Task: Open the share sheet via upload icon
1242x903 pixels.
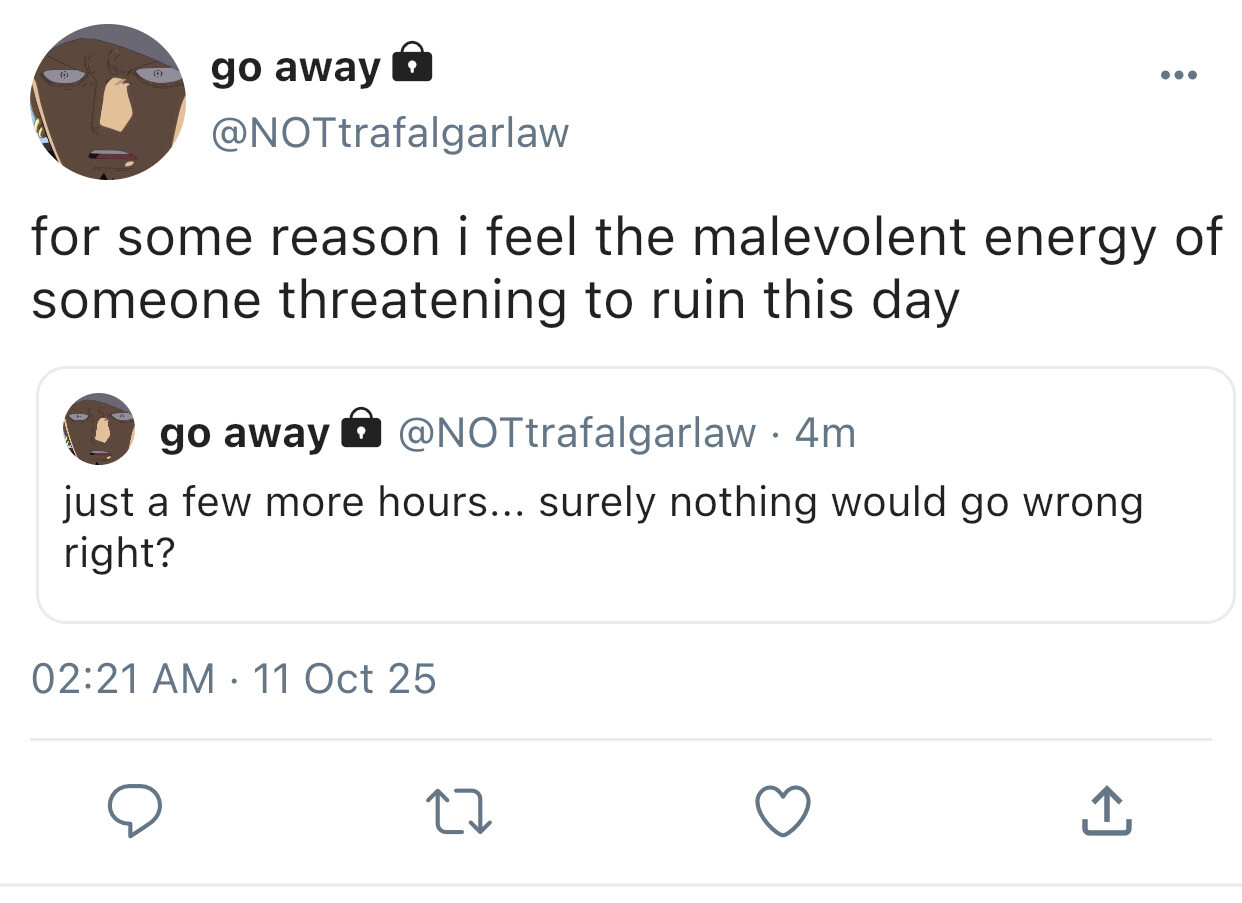Action: 1108,811
